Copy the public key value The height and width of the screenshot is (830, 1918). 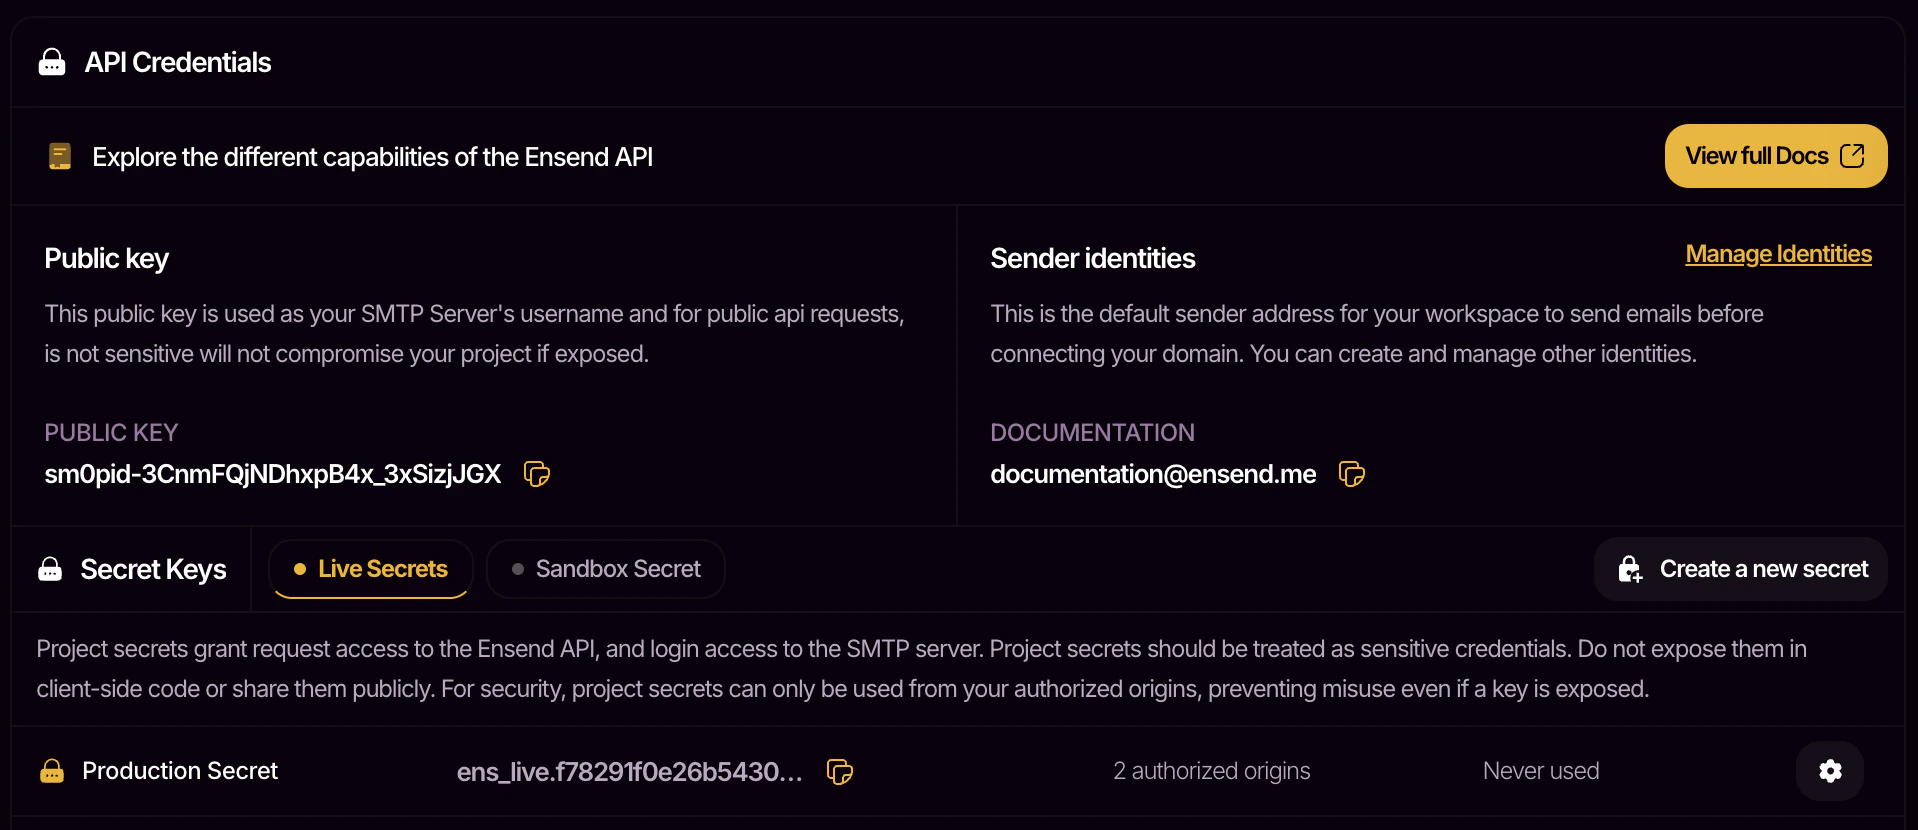[537, 474]
